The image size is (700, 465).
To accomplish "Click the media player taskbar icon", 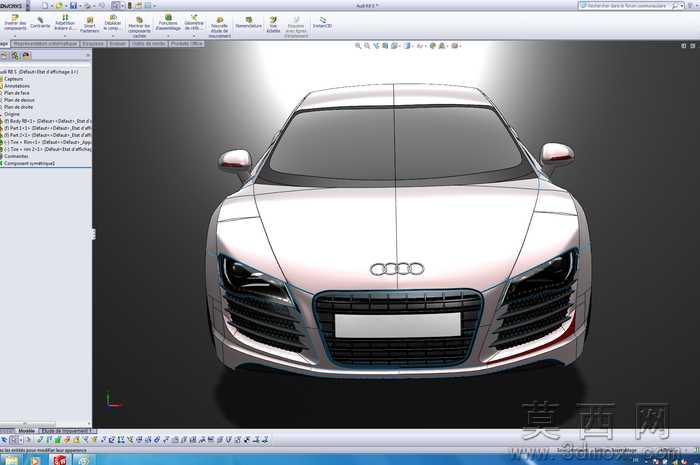I will click(x=35, y=460).
